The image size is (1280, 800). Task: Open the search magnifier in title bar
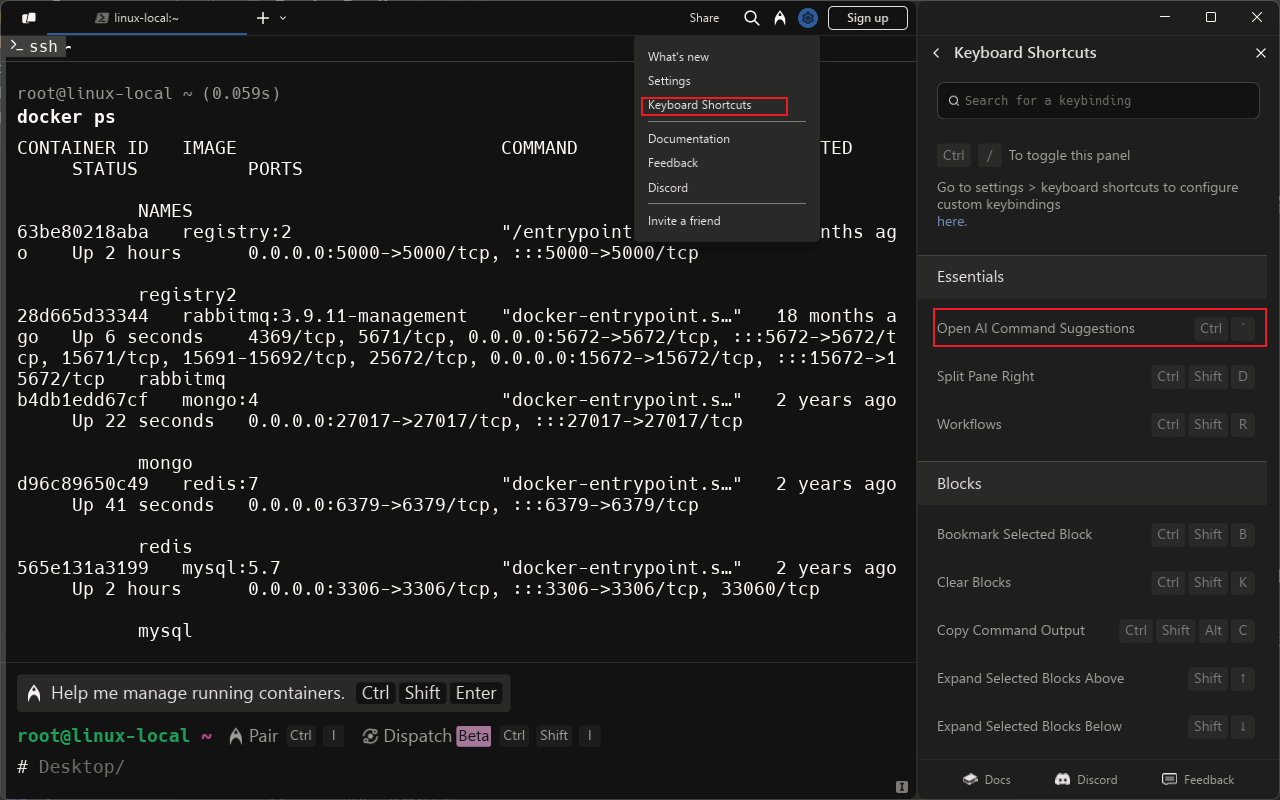pos(752,18)
